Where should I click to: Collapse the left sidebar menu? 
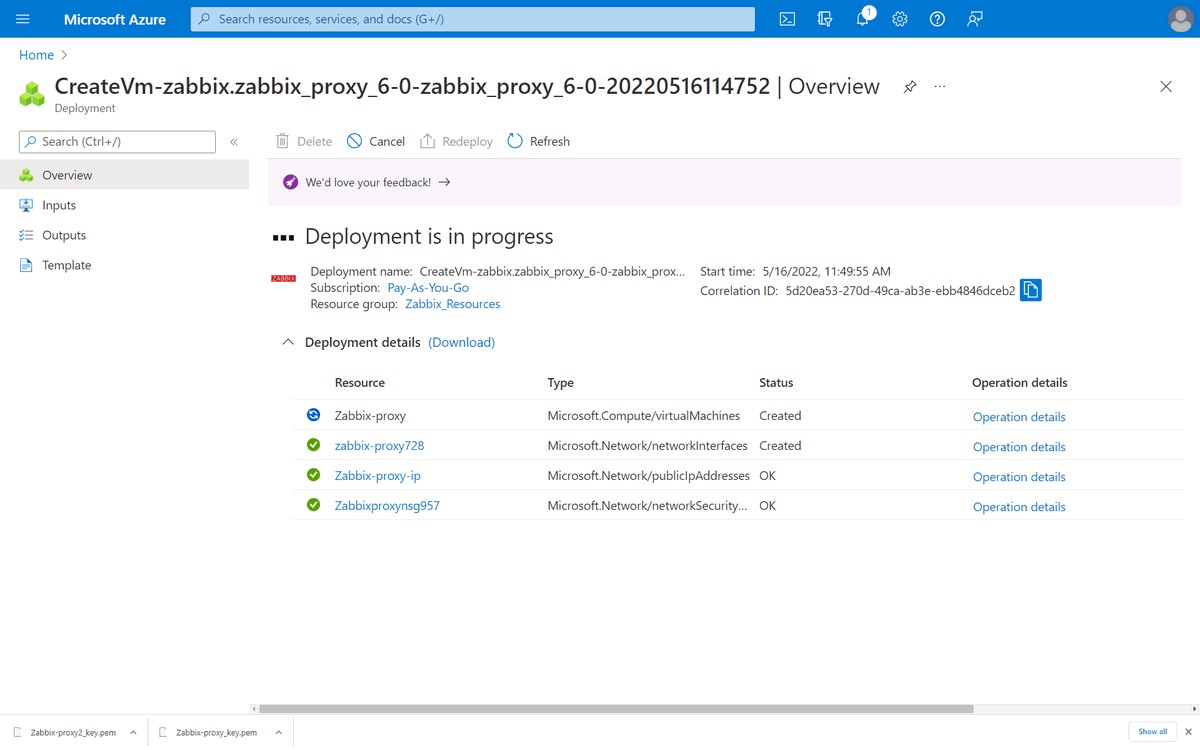point(234,142)
